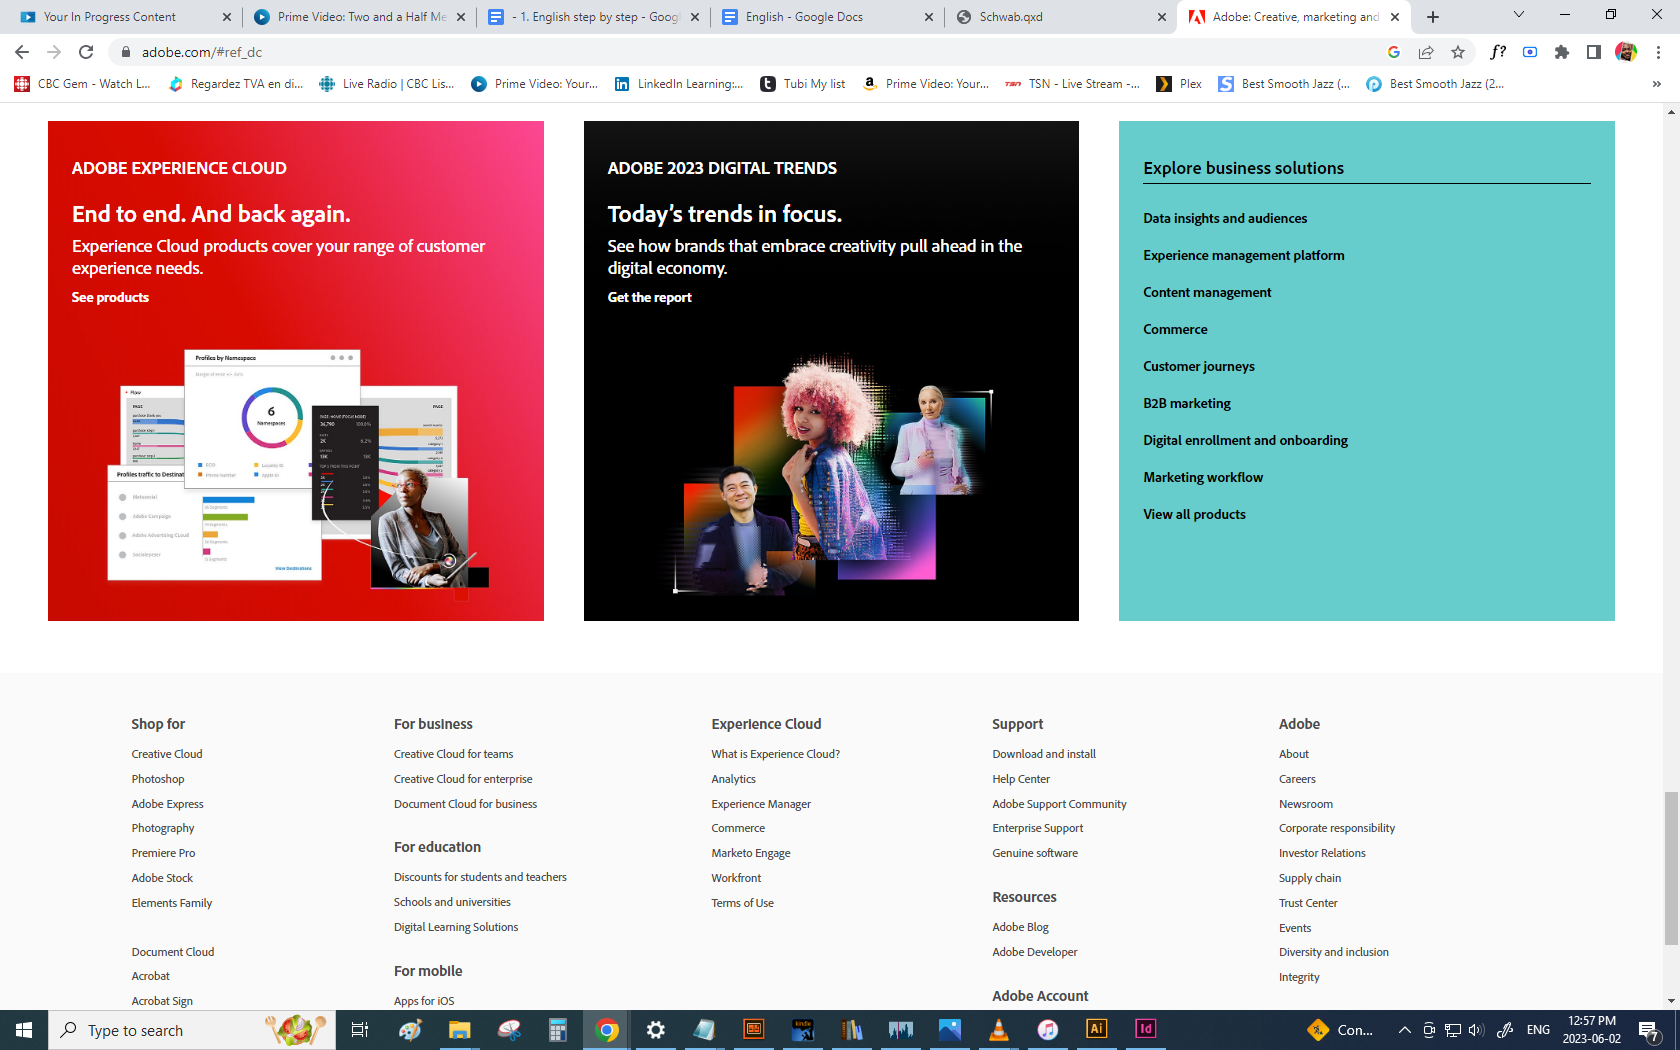The height and width of the screenshot is (1050, 1680).
Task: Open the Get the report link
Action: (x=649, y=297)
